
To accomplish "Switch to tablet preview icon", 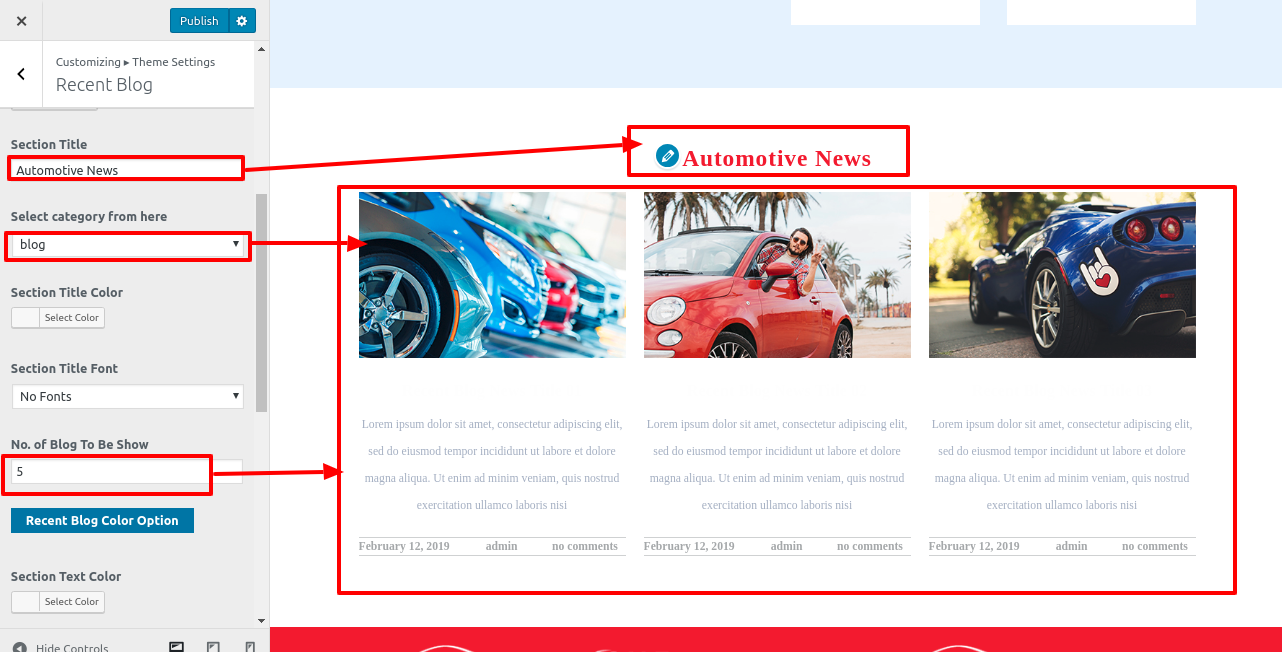I will pos(213,646).
